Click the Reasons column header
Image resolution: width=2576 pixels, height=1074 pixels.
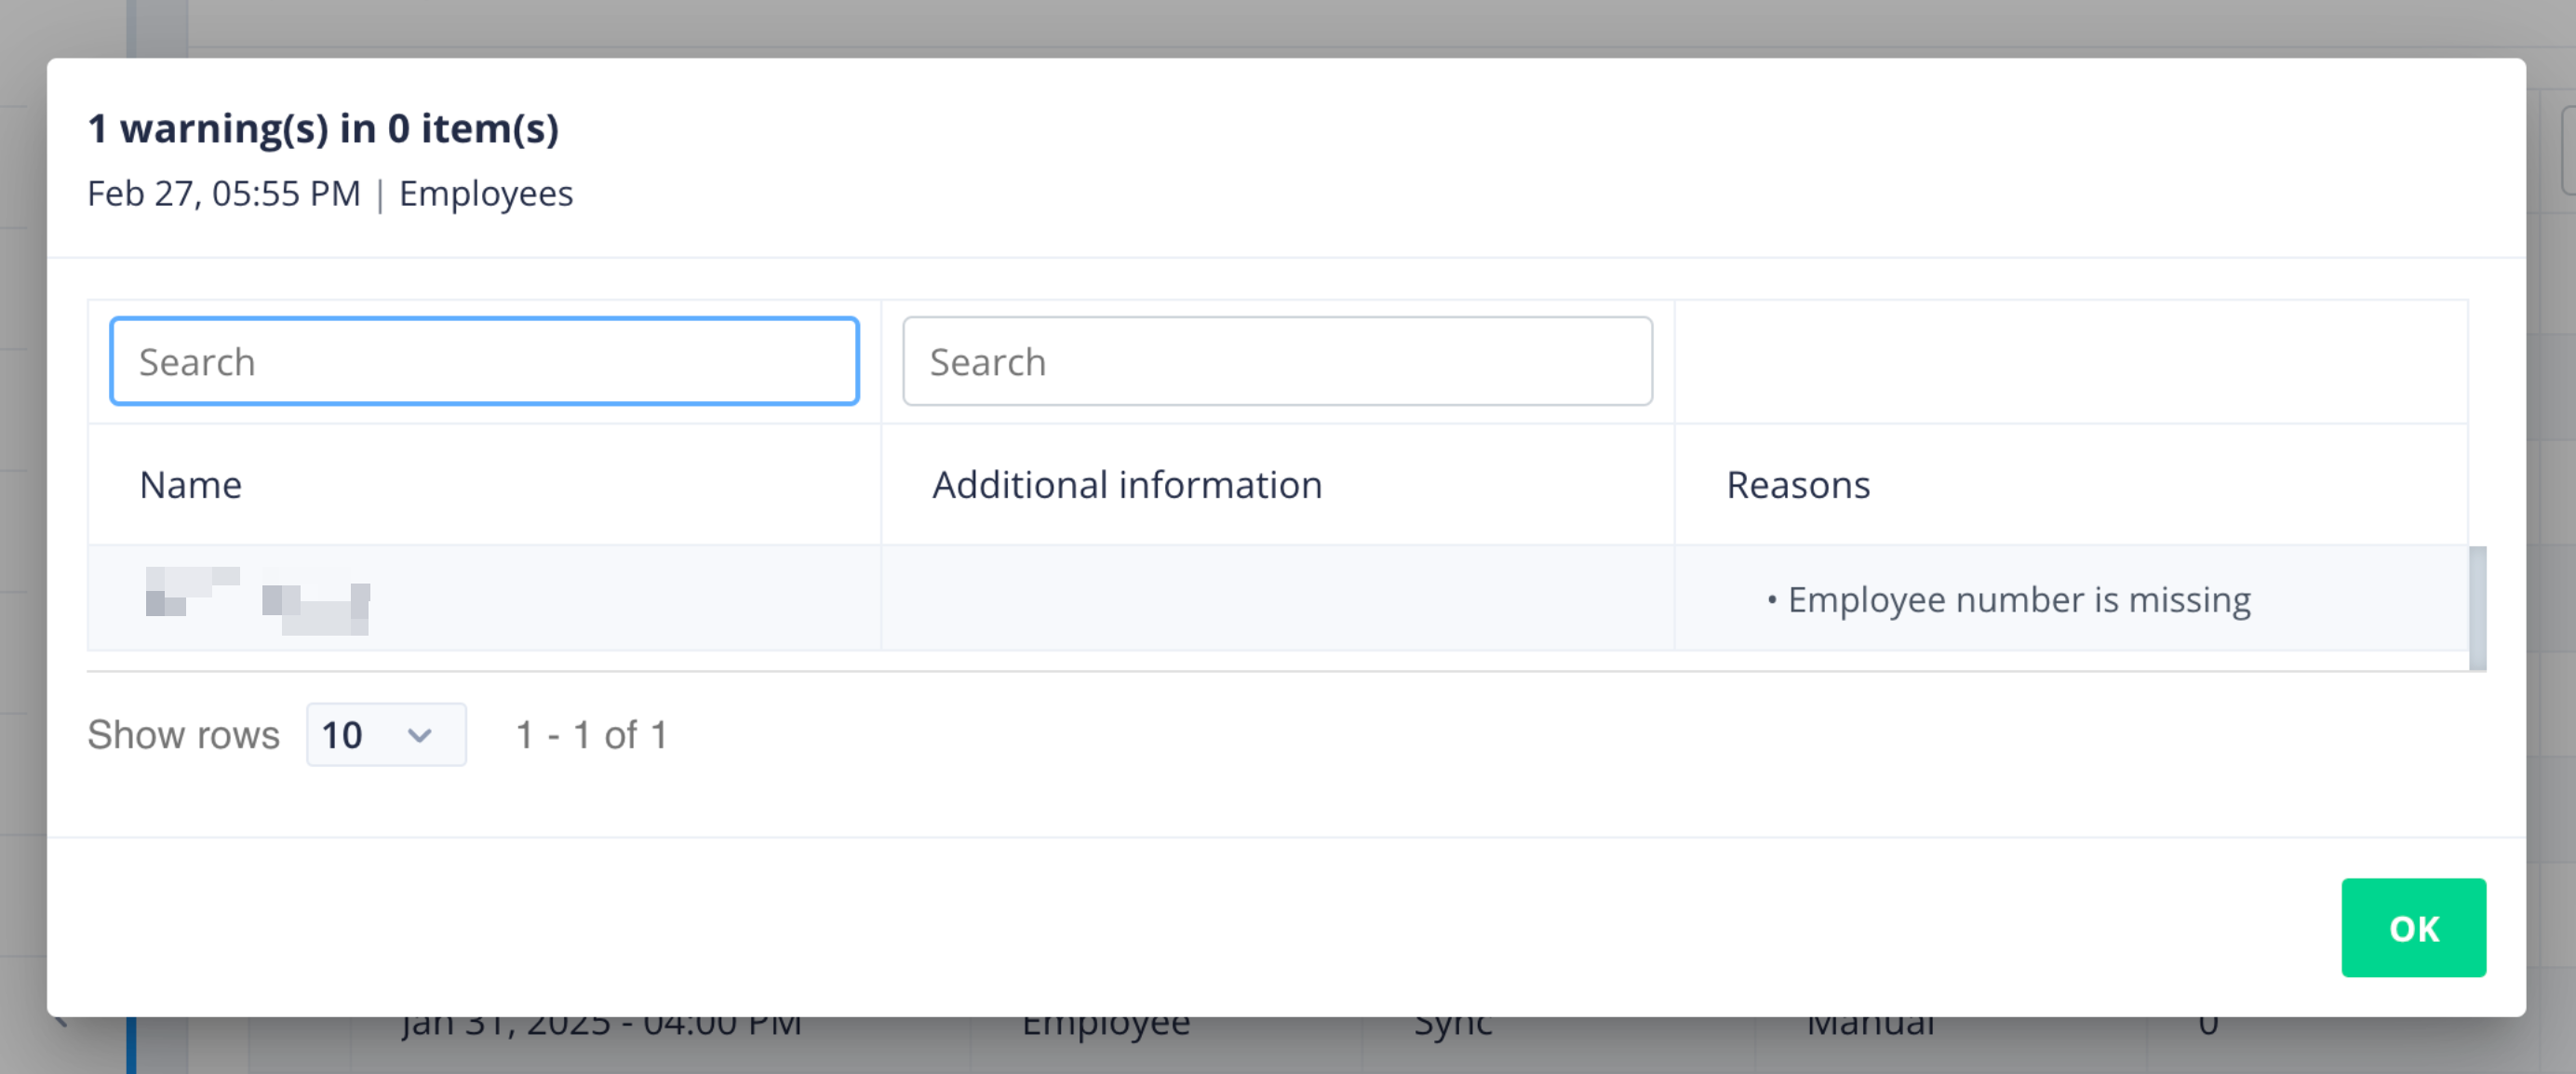pyautogui.click(x=1797, y=485)
